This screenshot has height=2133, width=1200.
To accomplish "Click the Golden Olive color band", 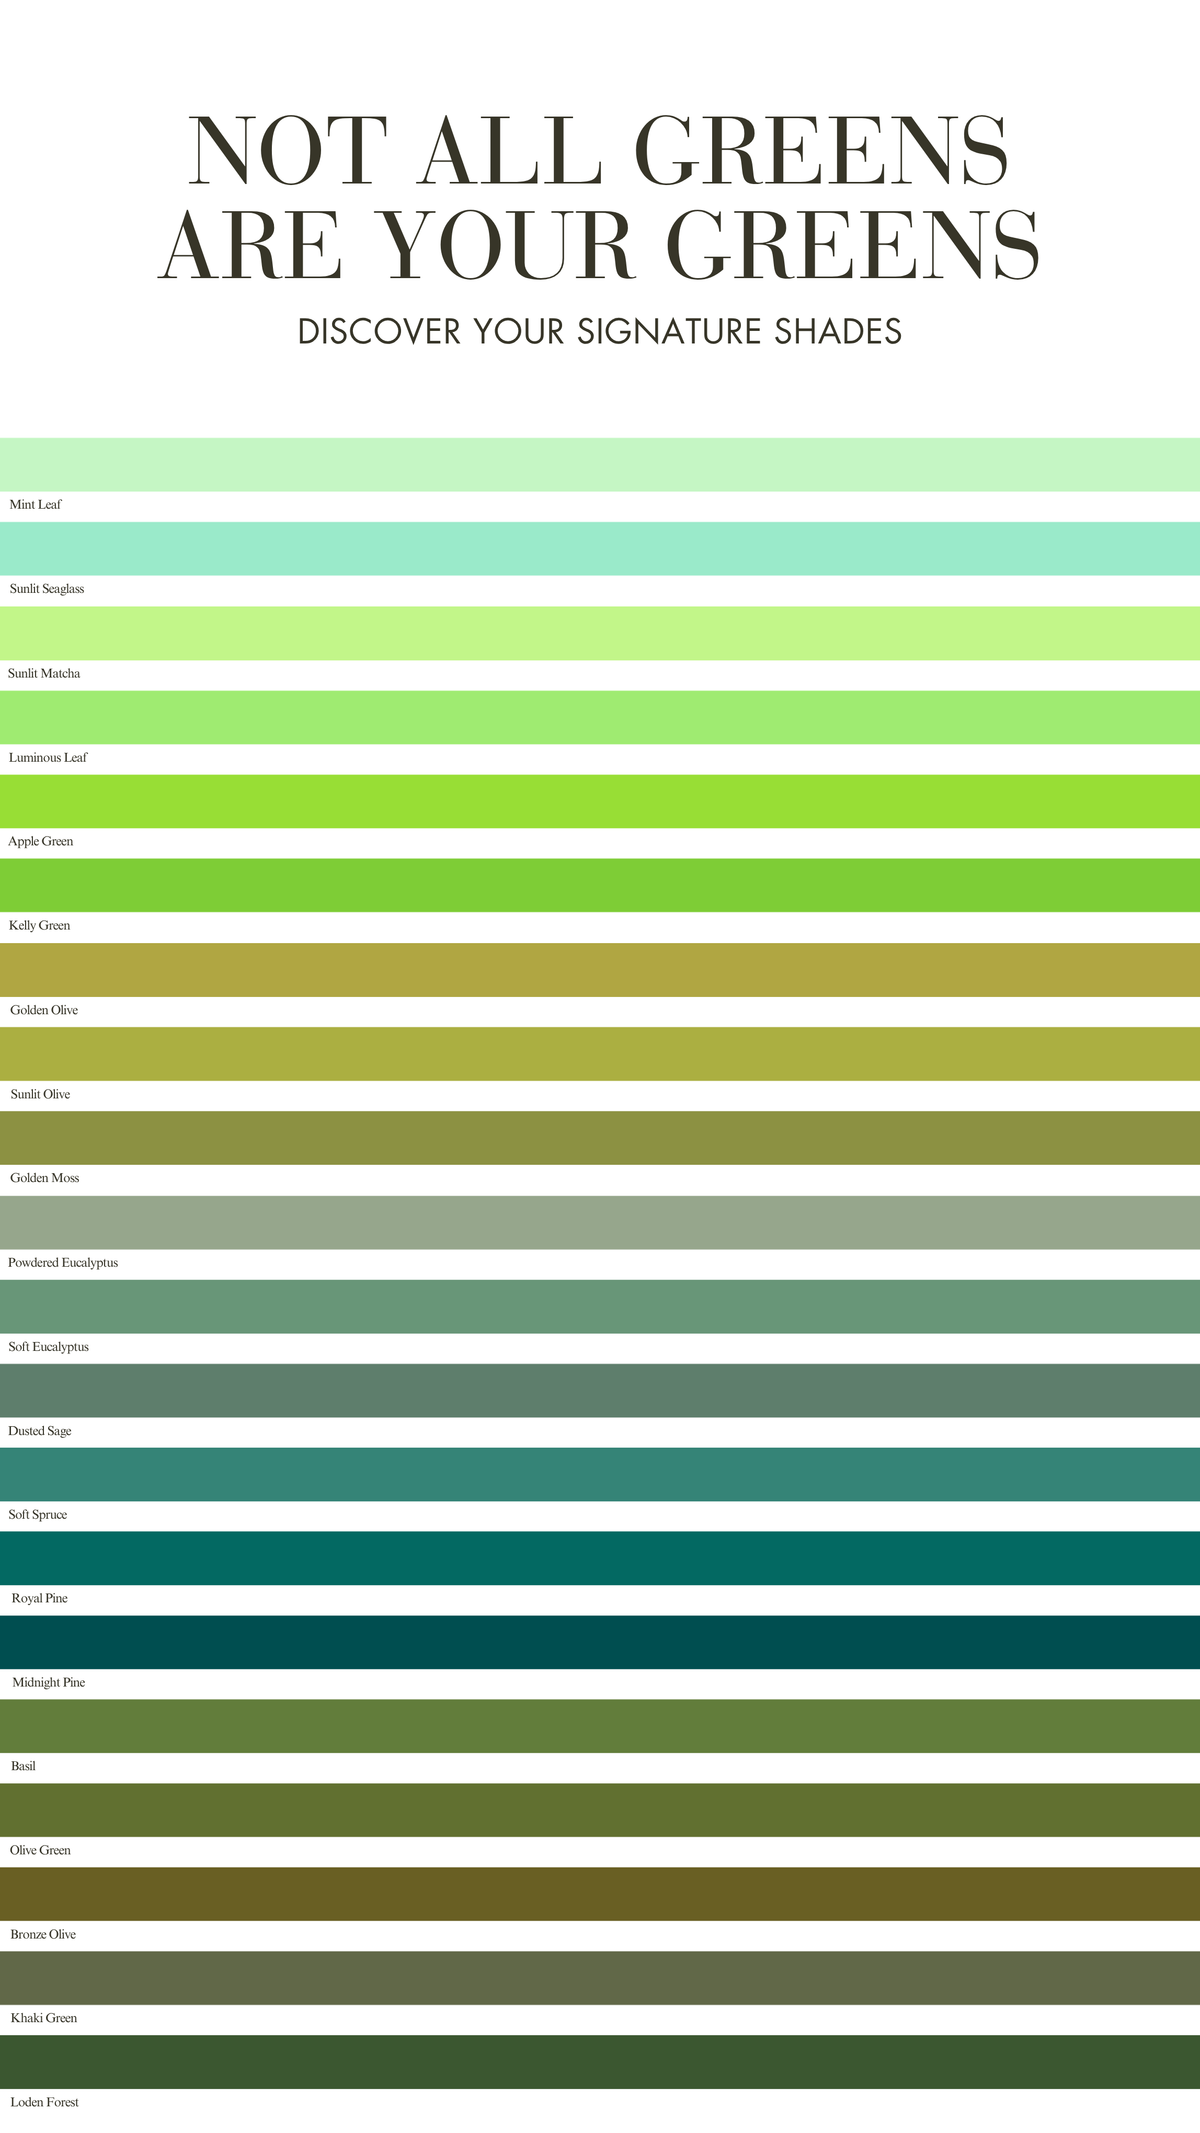I will (x=600, y=970).
